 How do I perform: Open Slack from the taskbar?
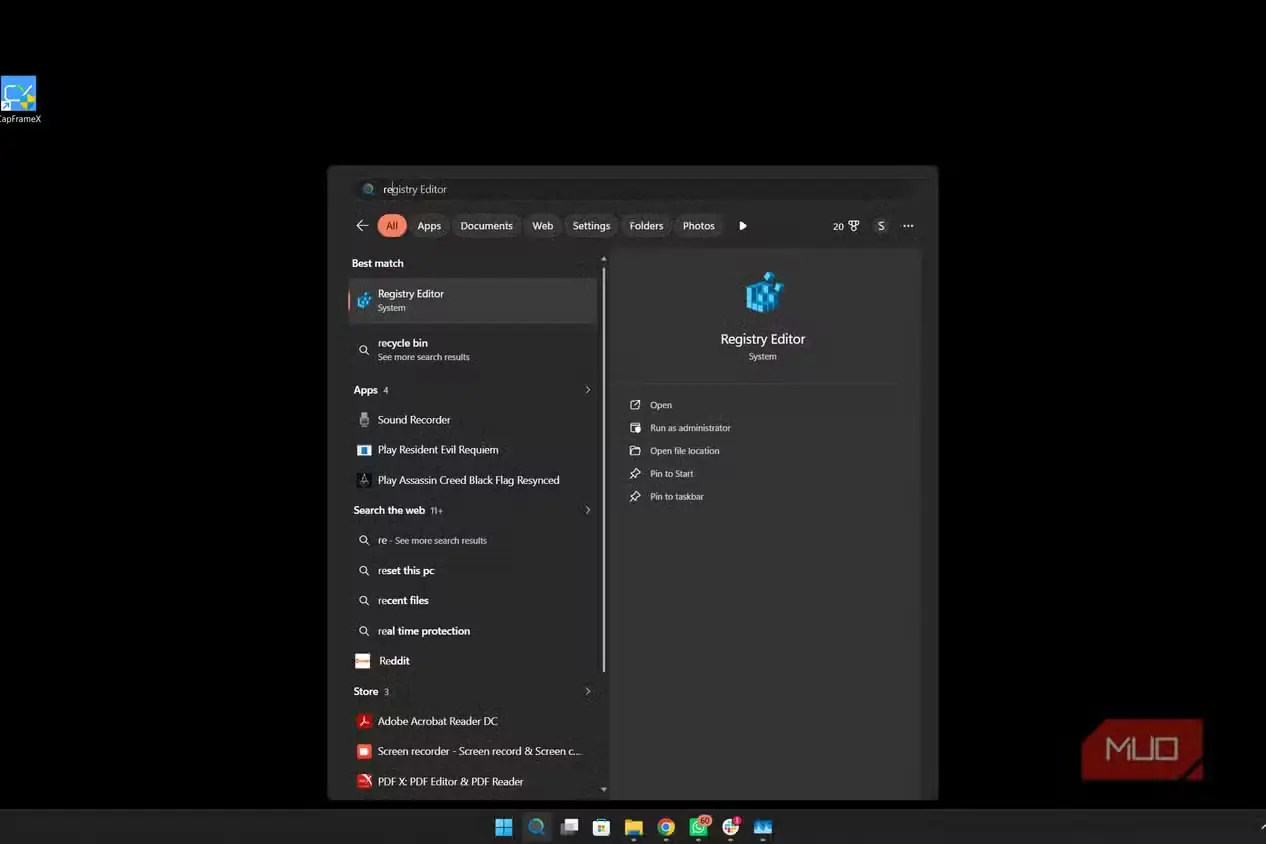click(731, 827)
